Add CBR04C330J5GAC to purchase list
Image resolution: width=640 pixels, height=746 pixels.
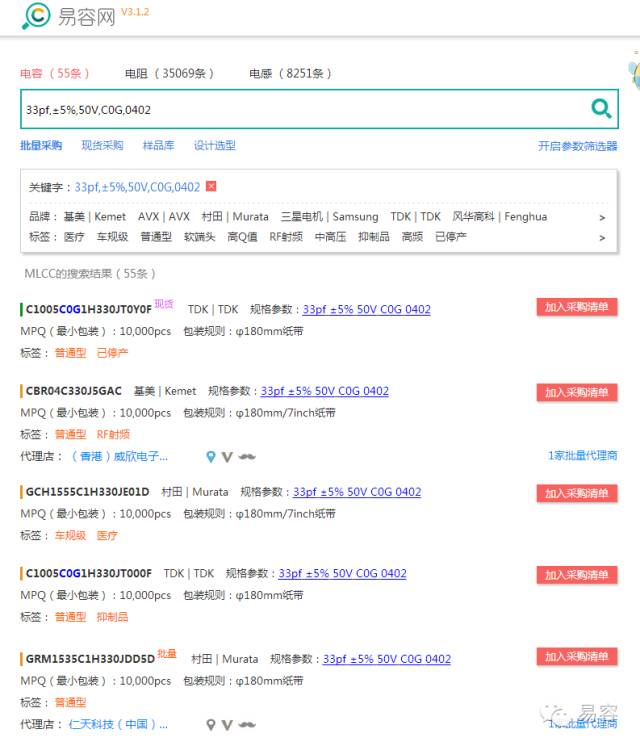point(577,393)
